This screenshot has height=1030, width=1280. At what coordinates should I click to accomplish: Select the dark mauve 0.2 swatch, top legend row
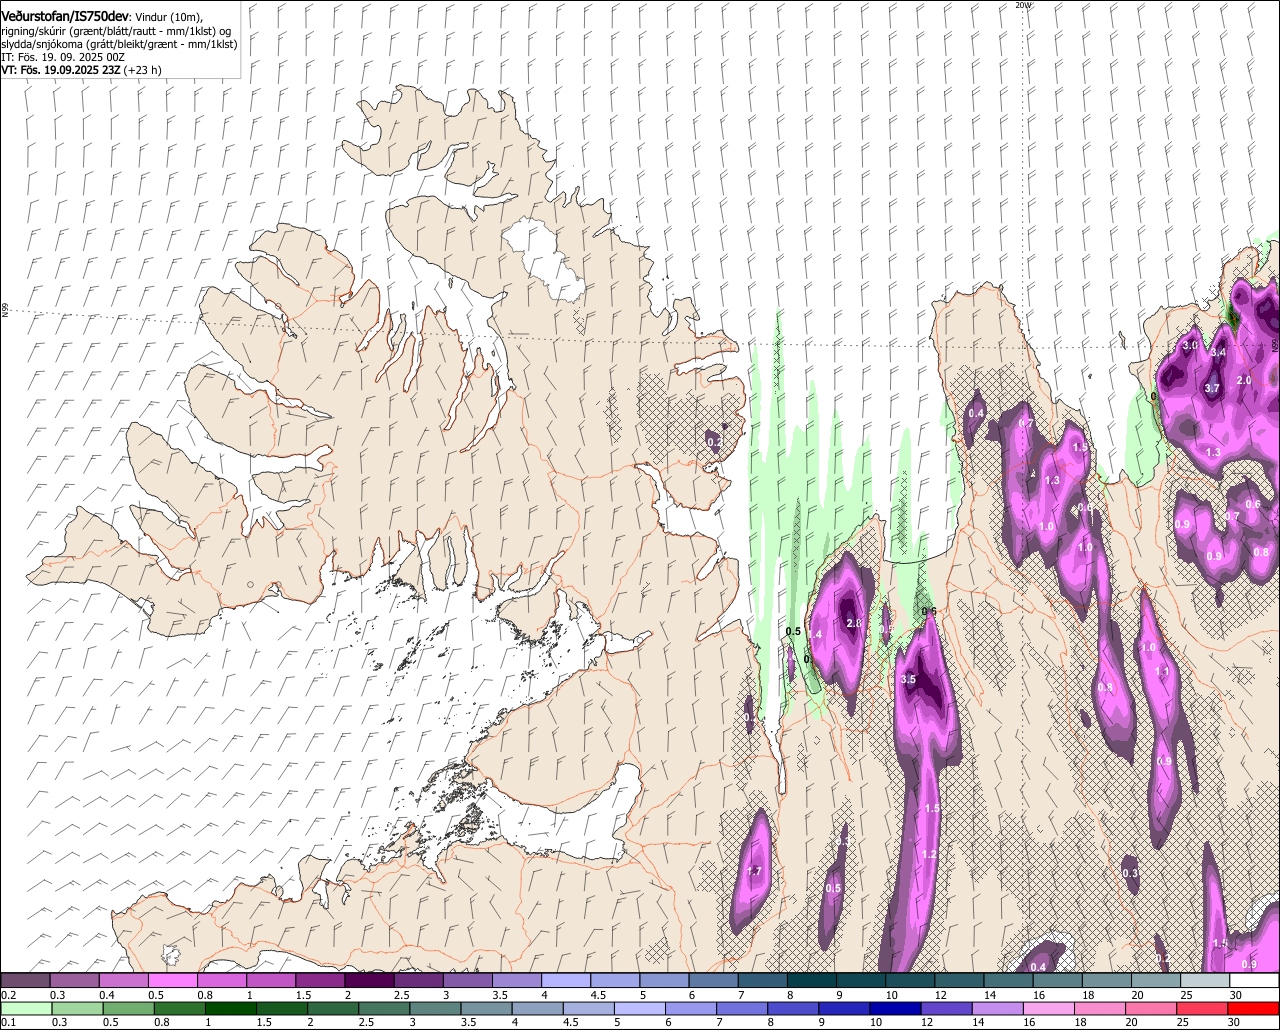pyautogui.click(x=25, y=981)
